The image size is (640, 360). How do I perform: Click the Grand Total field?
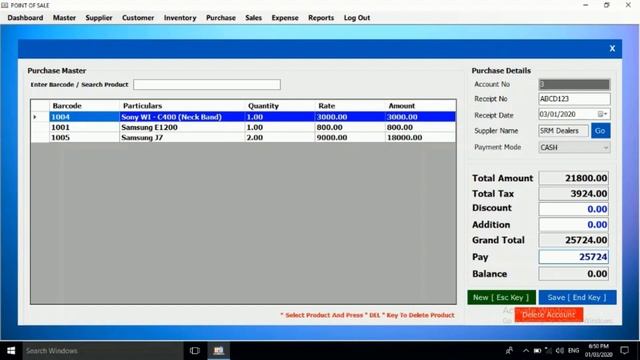(x=573, y=240)
